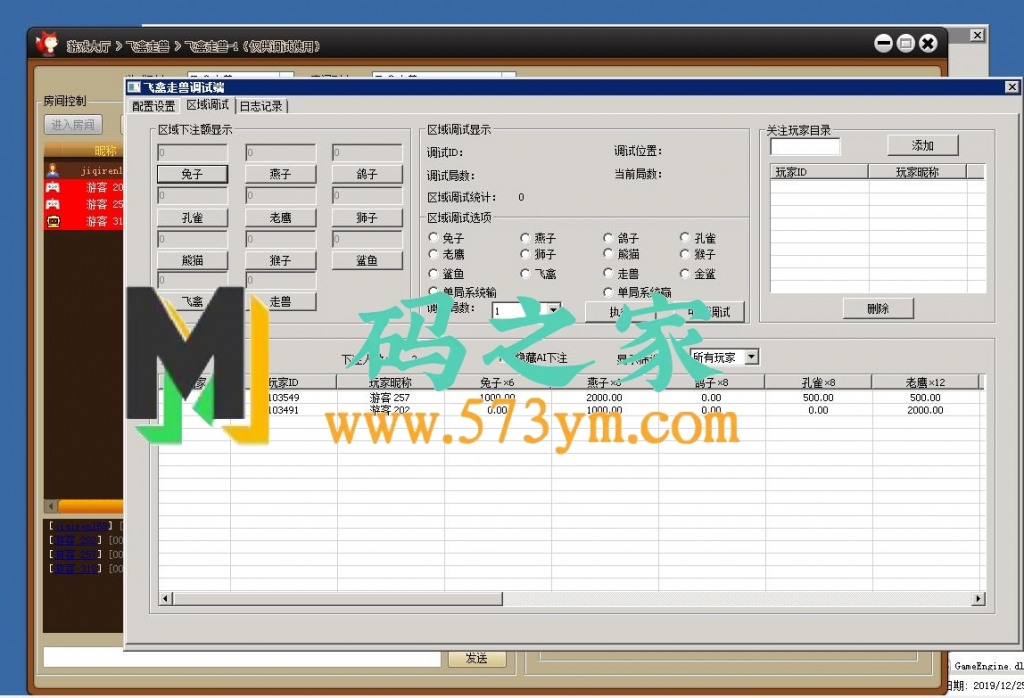Image resolution: width=1024 pixels, height=698 pixels.
Task: Click the 孔雀×8 column header in the bet table
Action: 818,382
